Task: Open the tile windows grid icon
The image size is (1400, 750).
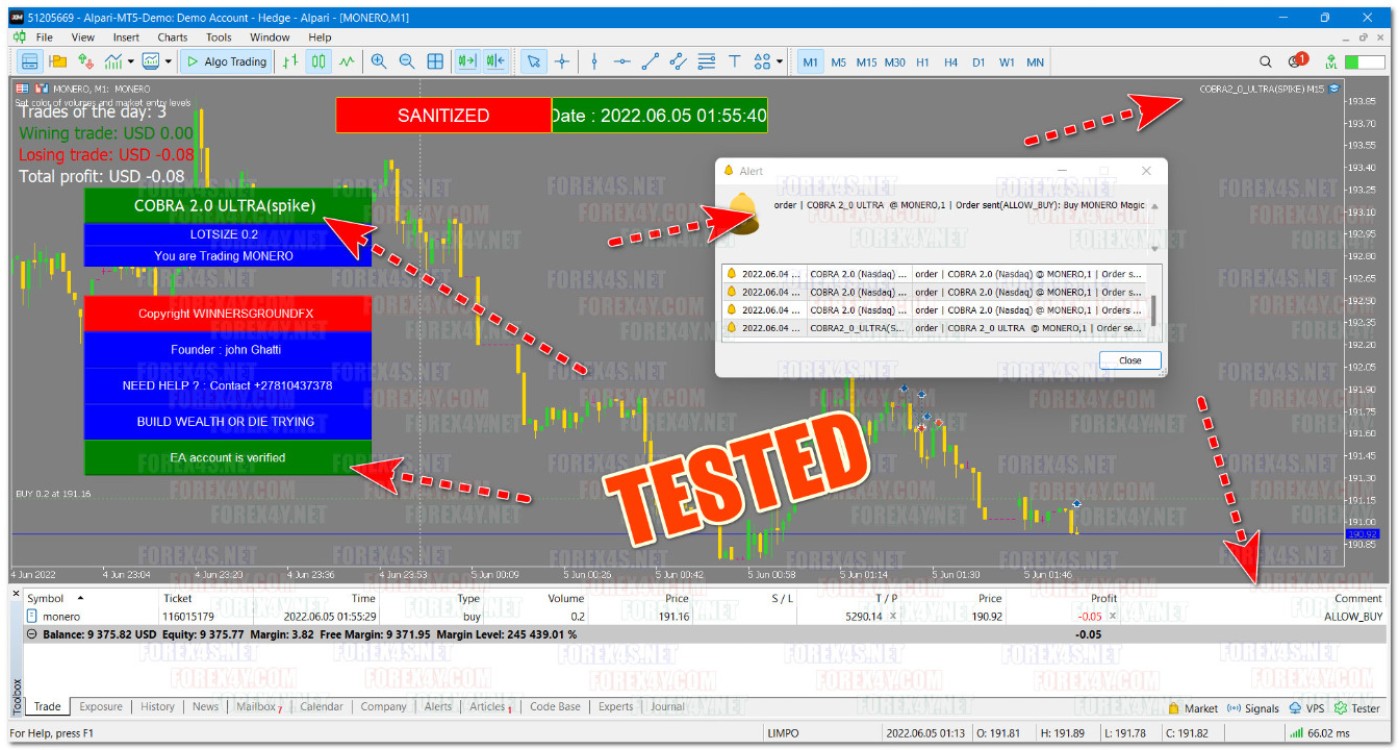Action: (435, 62)
